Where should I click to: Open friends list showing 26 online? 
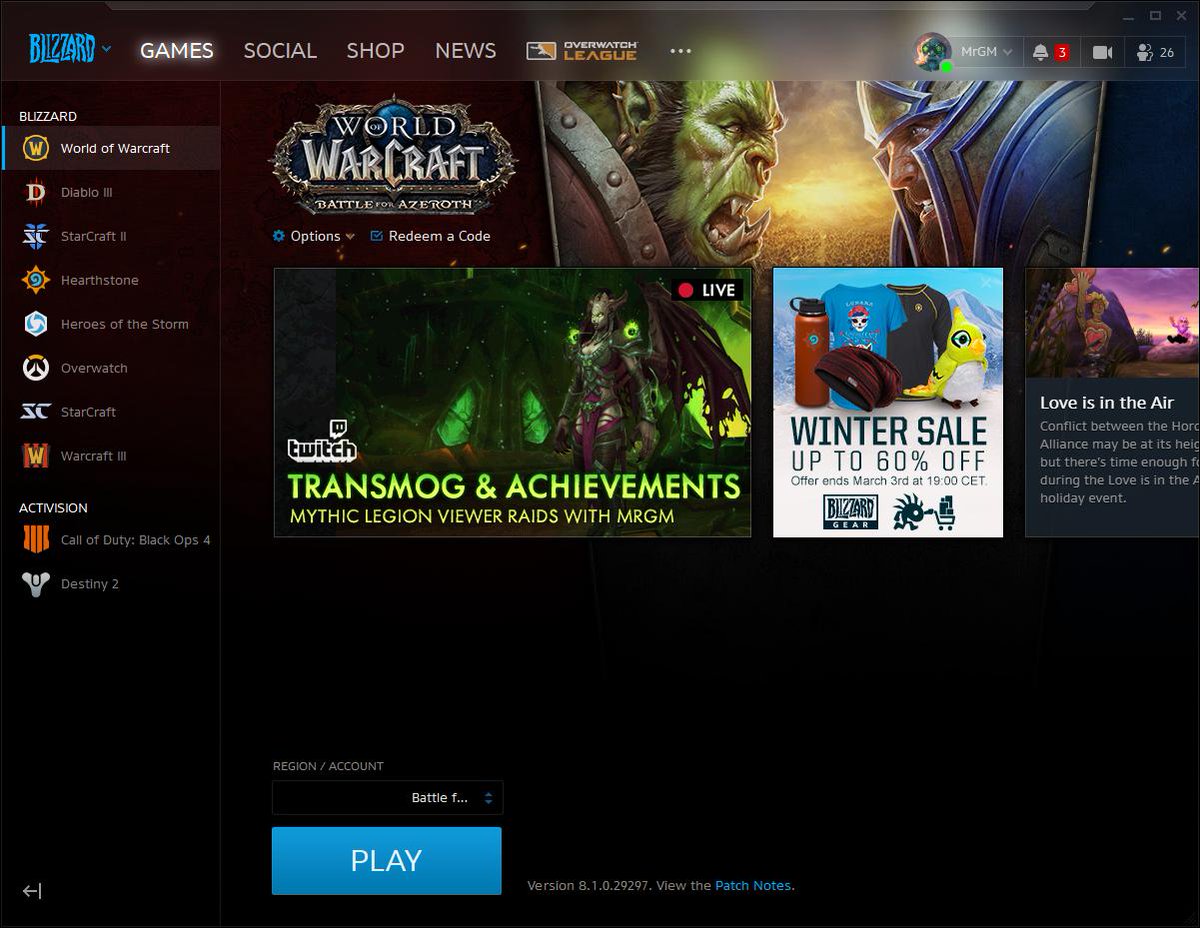(1156, 52)
